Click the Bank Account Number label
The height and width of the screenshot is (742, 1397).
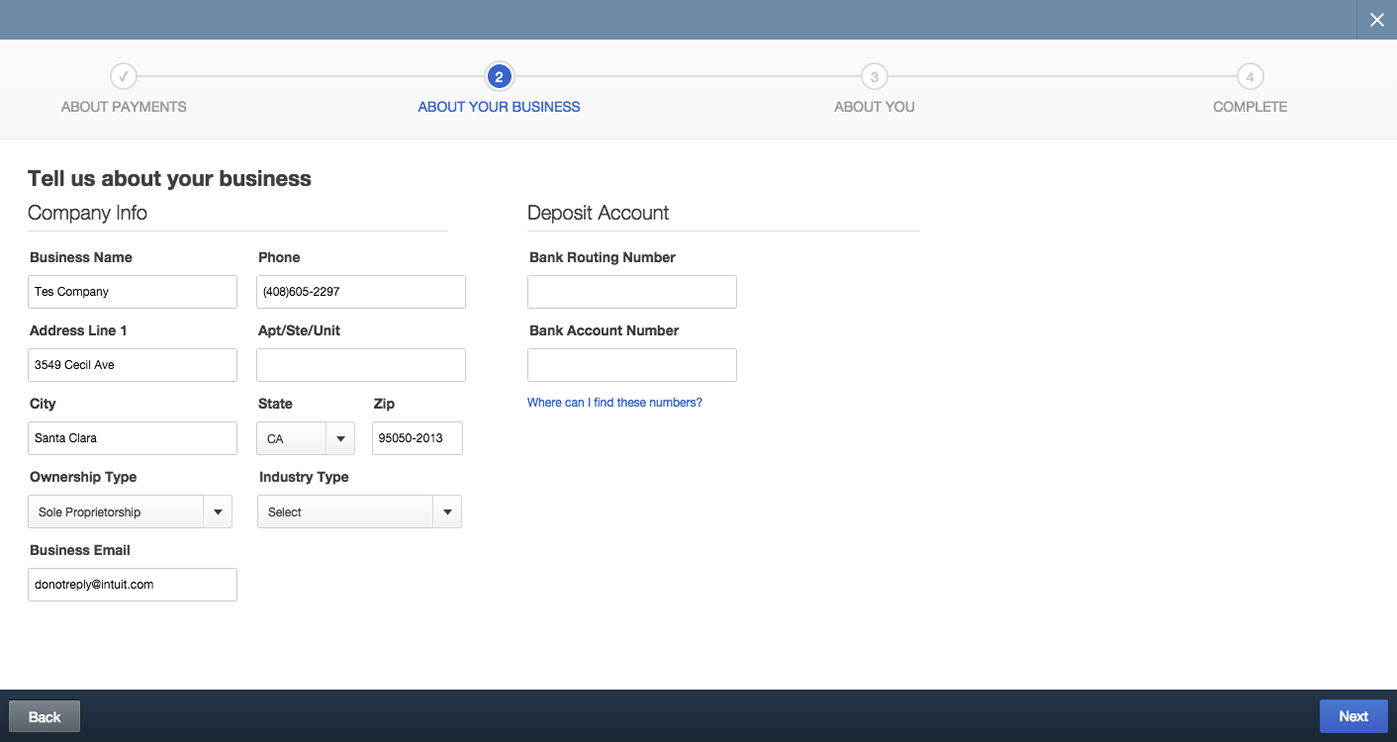[604, 331]
